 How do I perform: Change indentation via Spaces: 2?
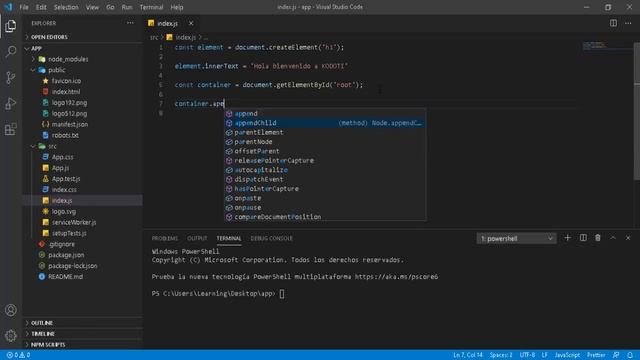(501, 355)
